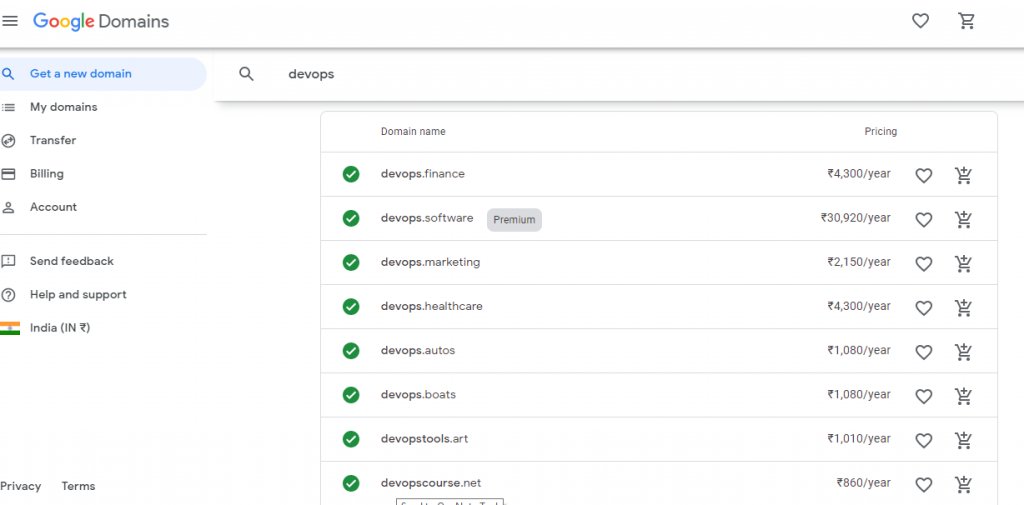Image resolution: width=1024 pixels, height=505 pixels.
Task: Click the ₹860/year price
Action: (863, 483)
